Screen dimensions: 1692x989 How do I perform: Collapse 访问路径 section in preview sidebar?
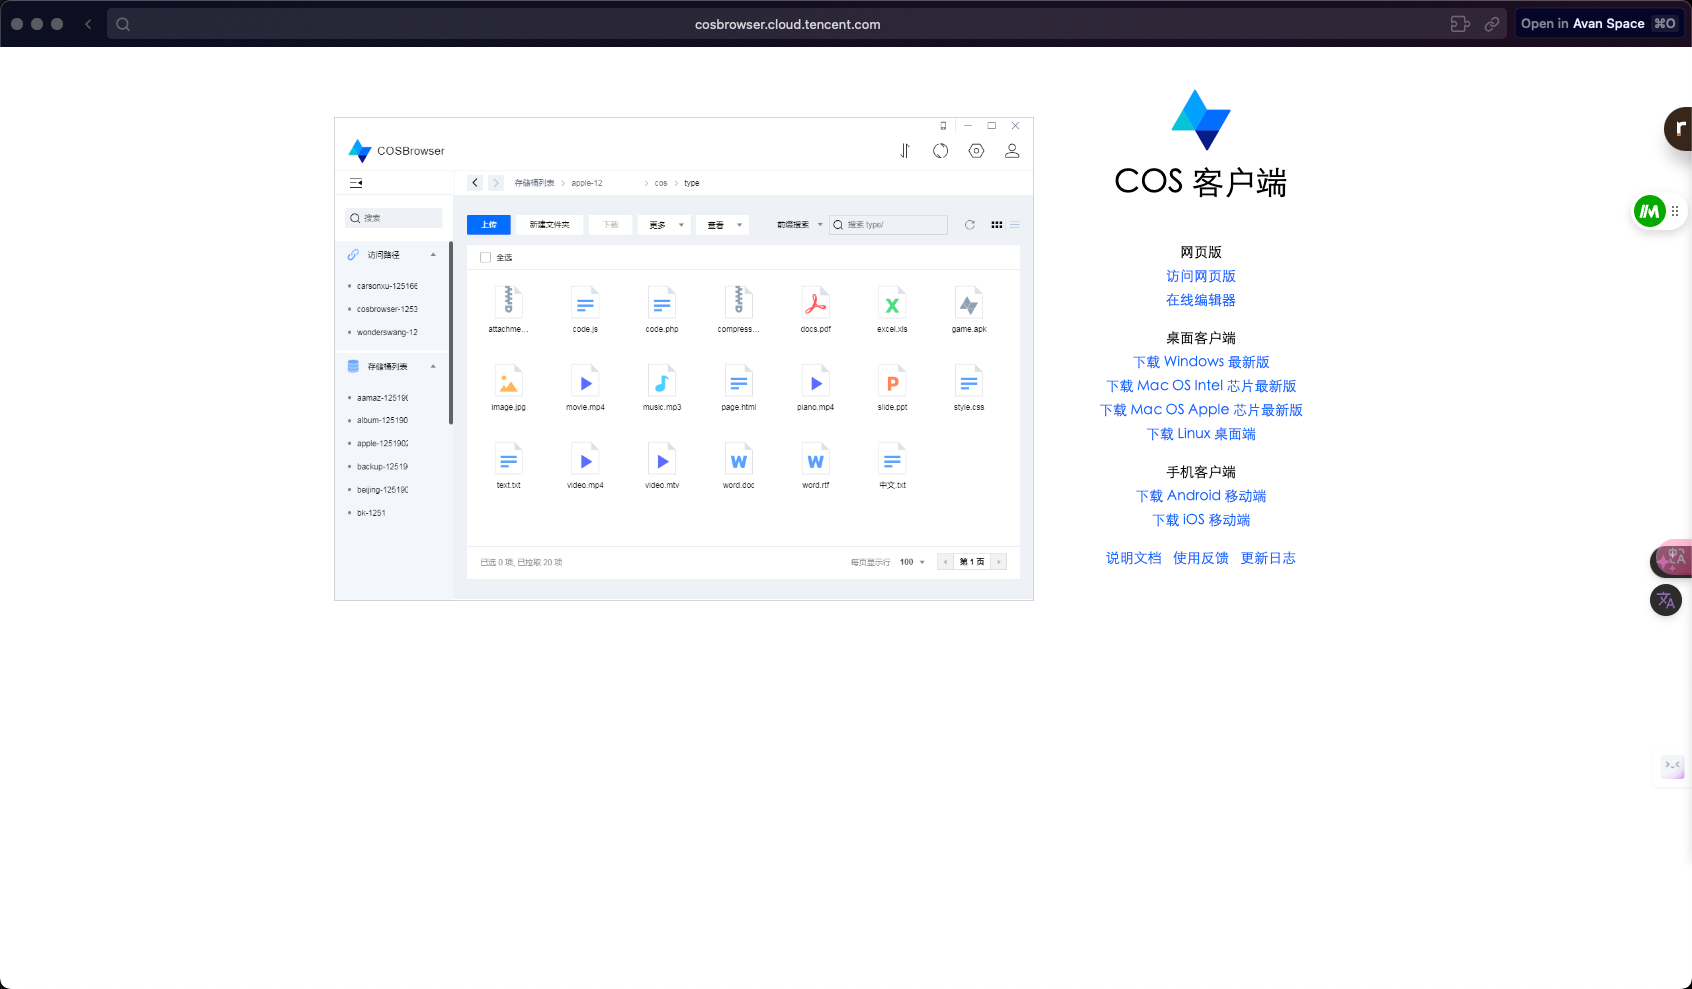click(433, 255)
